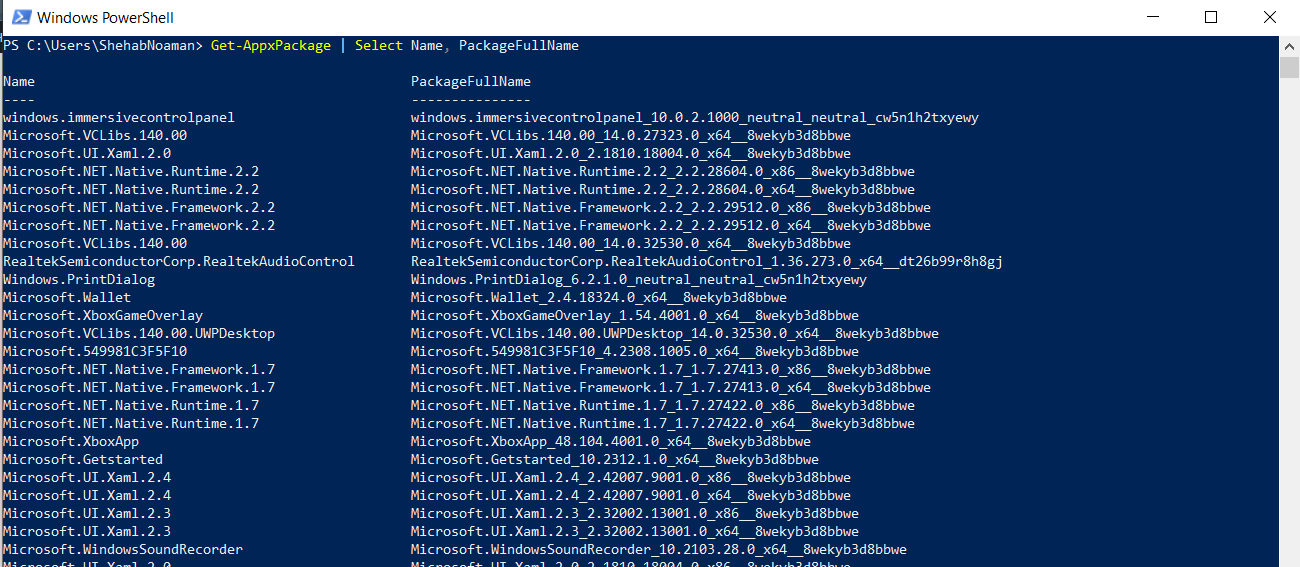Click the Name column header
This screenshot has width=1300, height=567.
(x=19, y=82)
